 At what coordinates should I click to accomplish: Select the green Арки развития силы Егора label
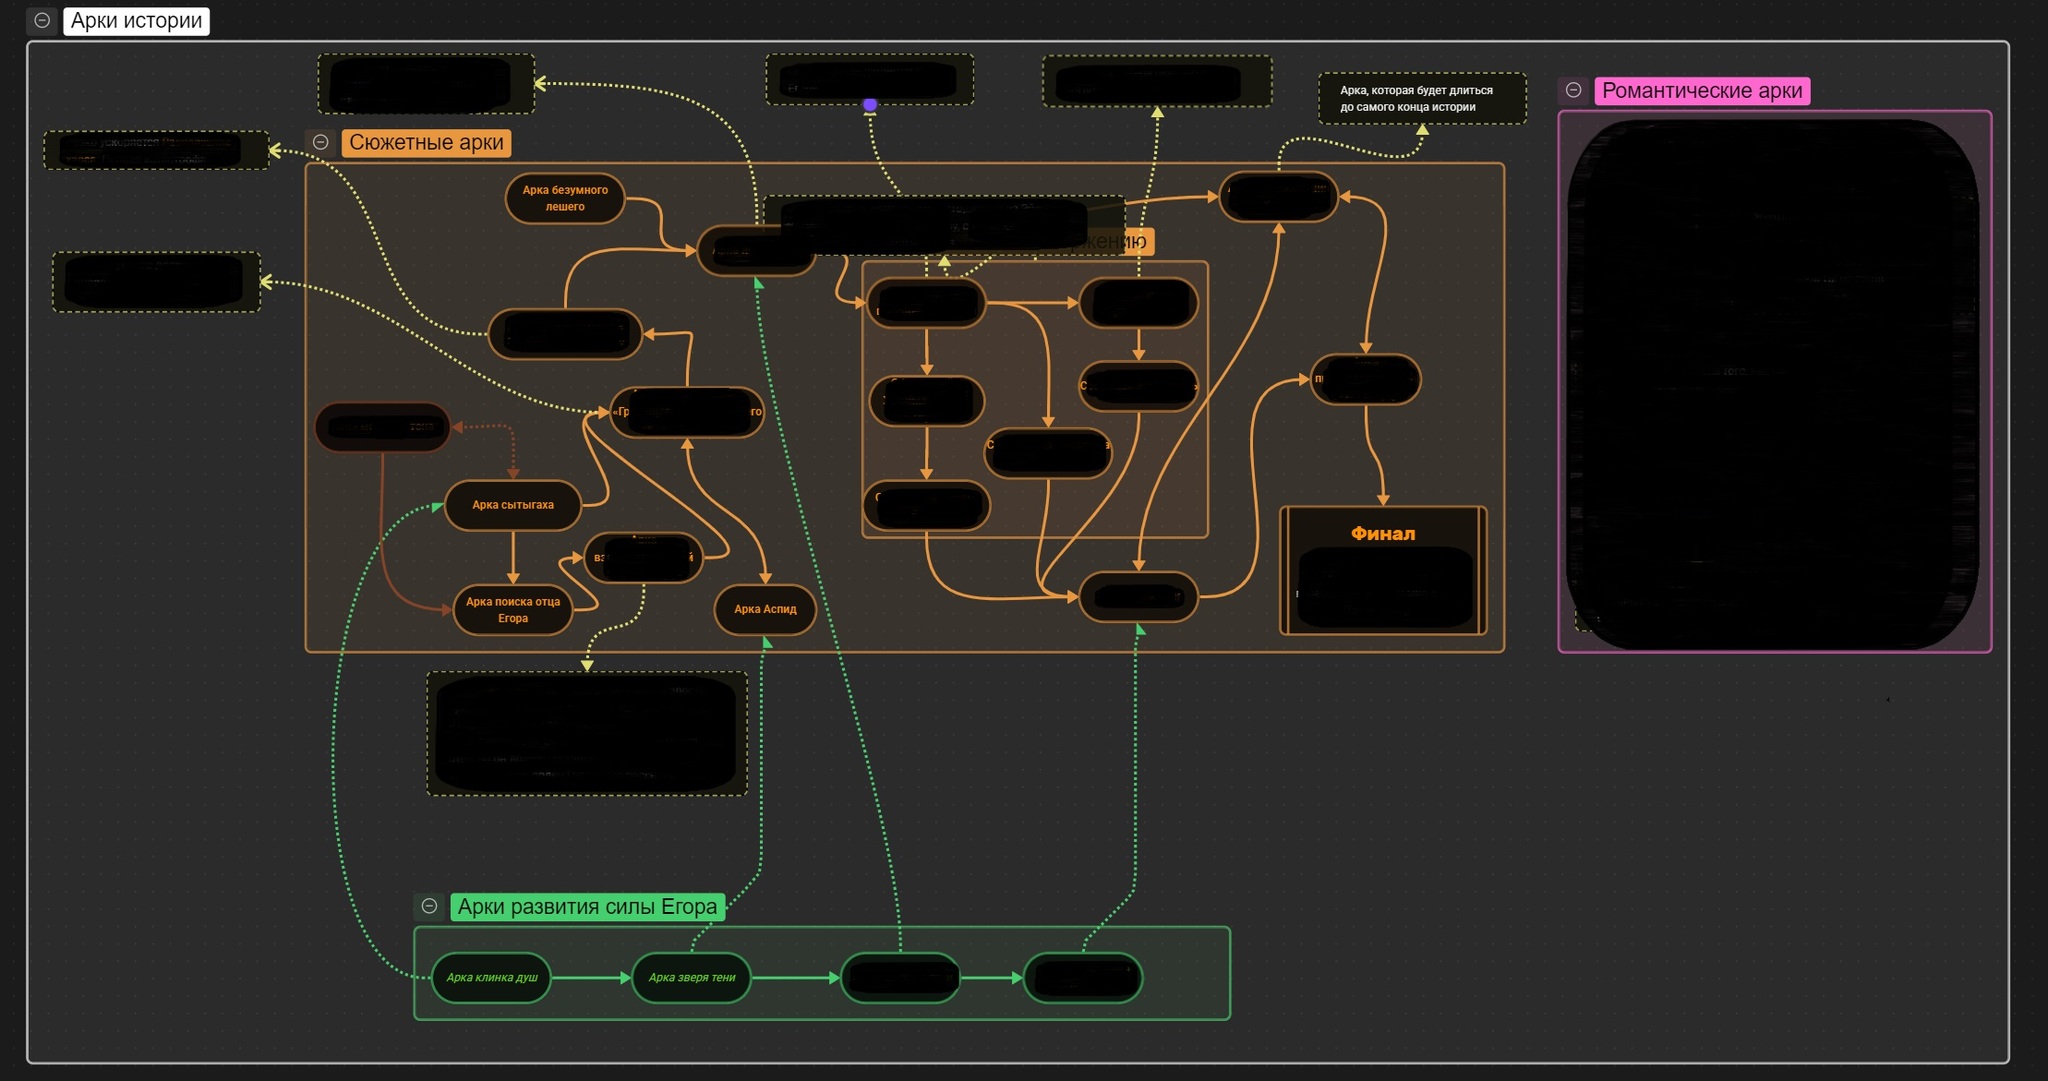[588, 906]
